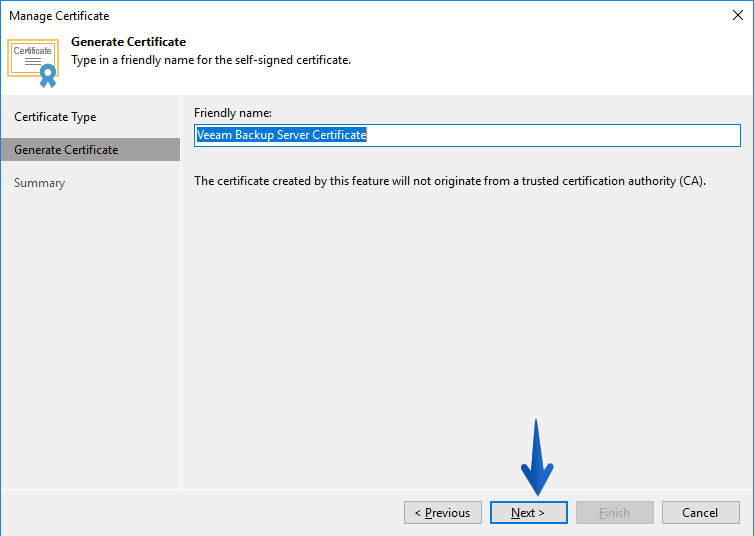Screen dimensions: 754x536
Task: Focus the Friendly name input field
Action: click(467, 135)
